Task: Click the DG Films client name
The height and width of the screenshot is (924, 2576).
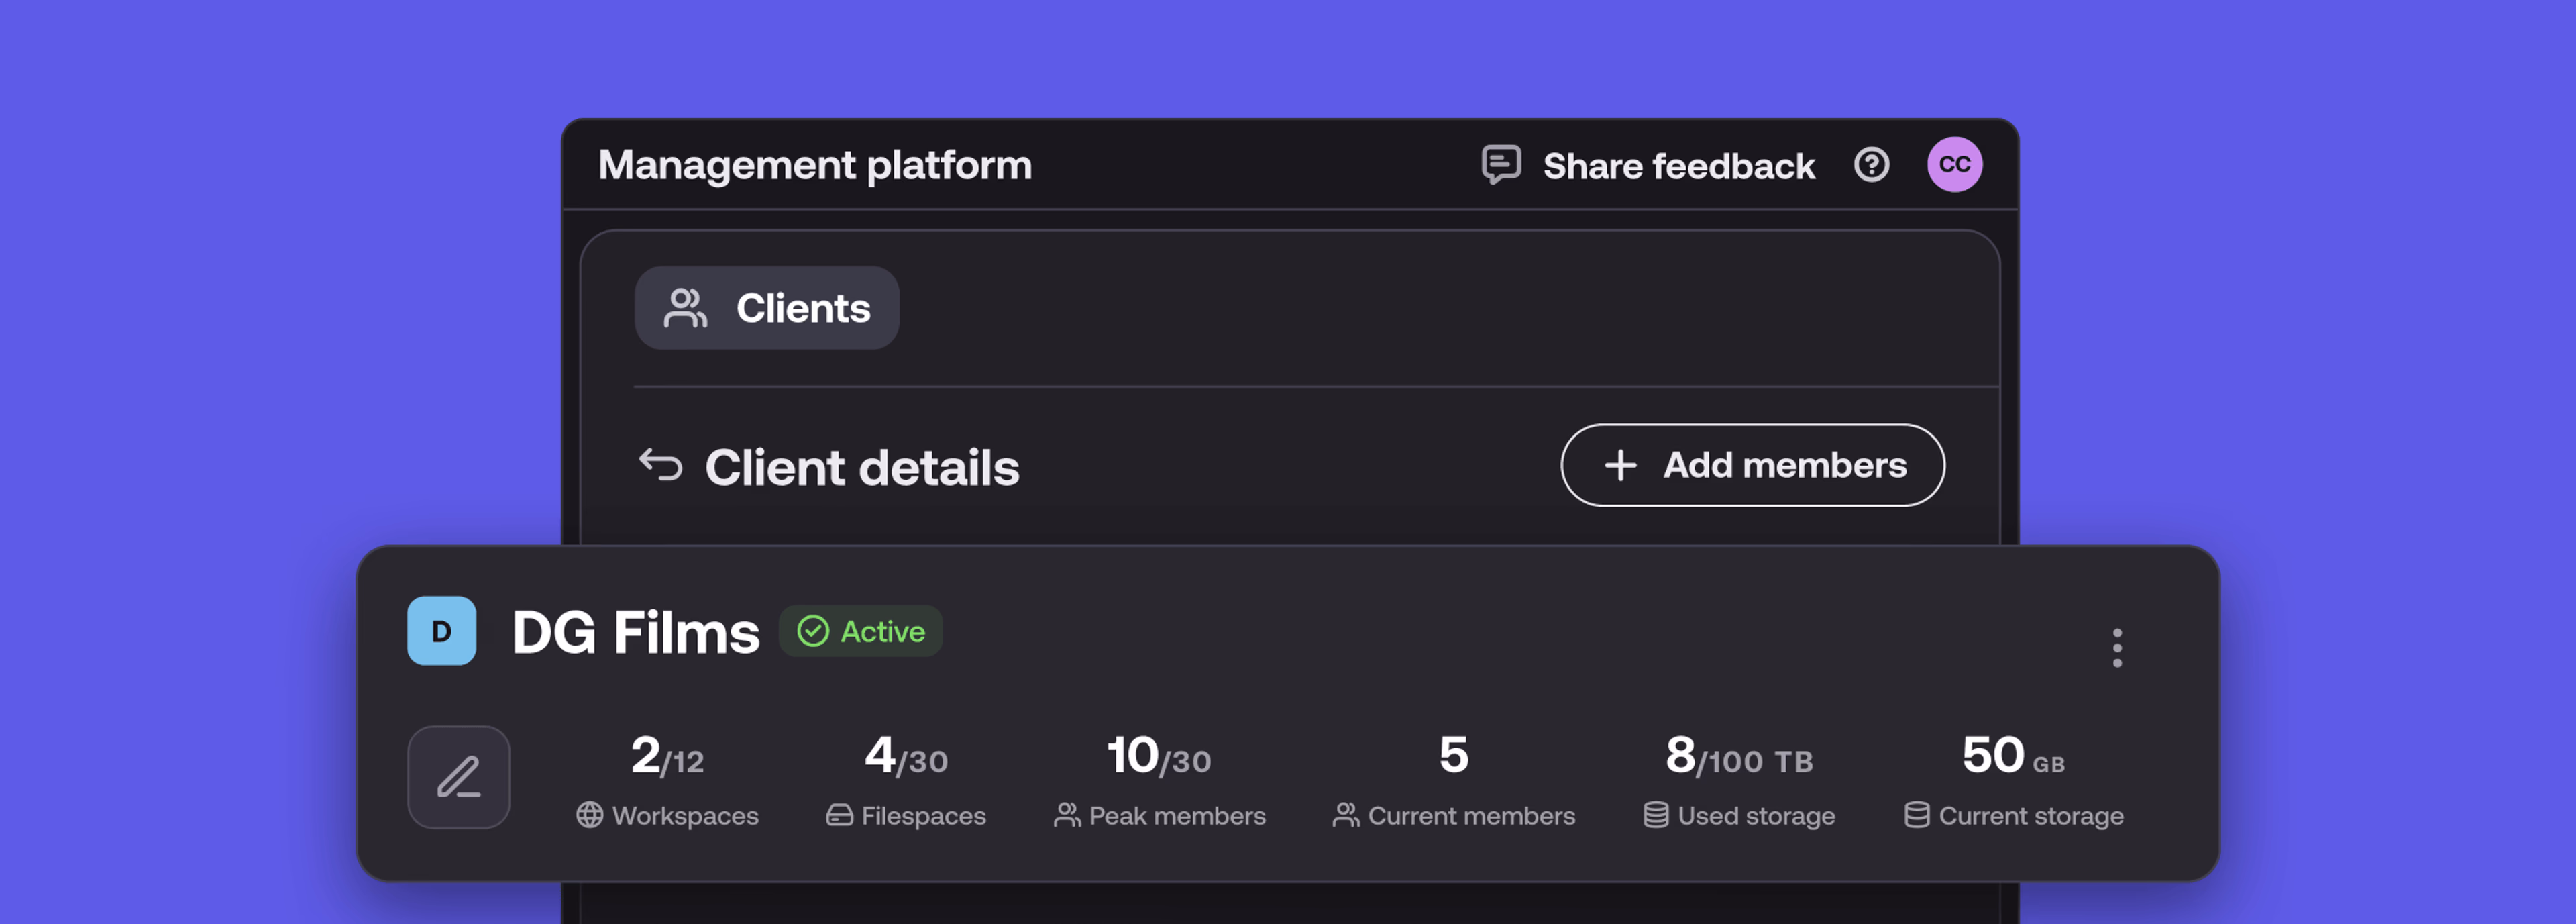Action: point(635,632)
